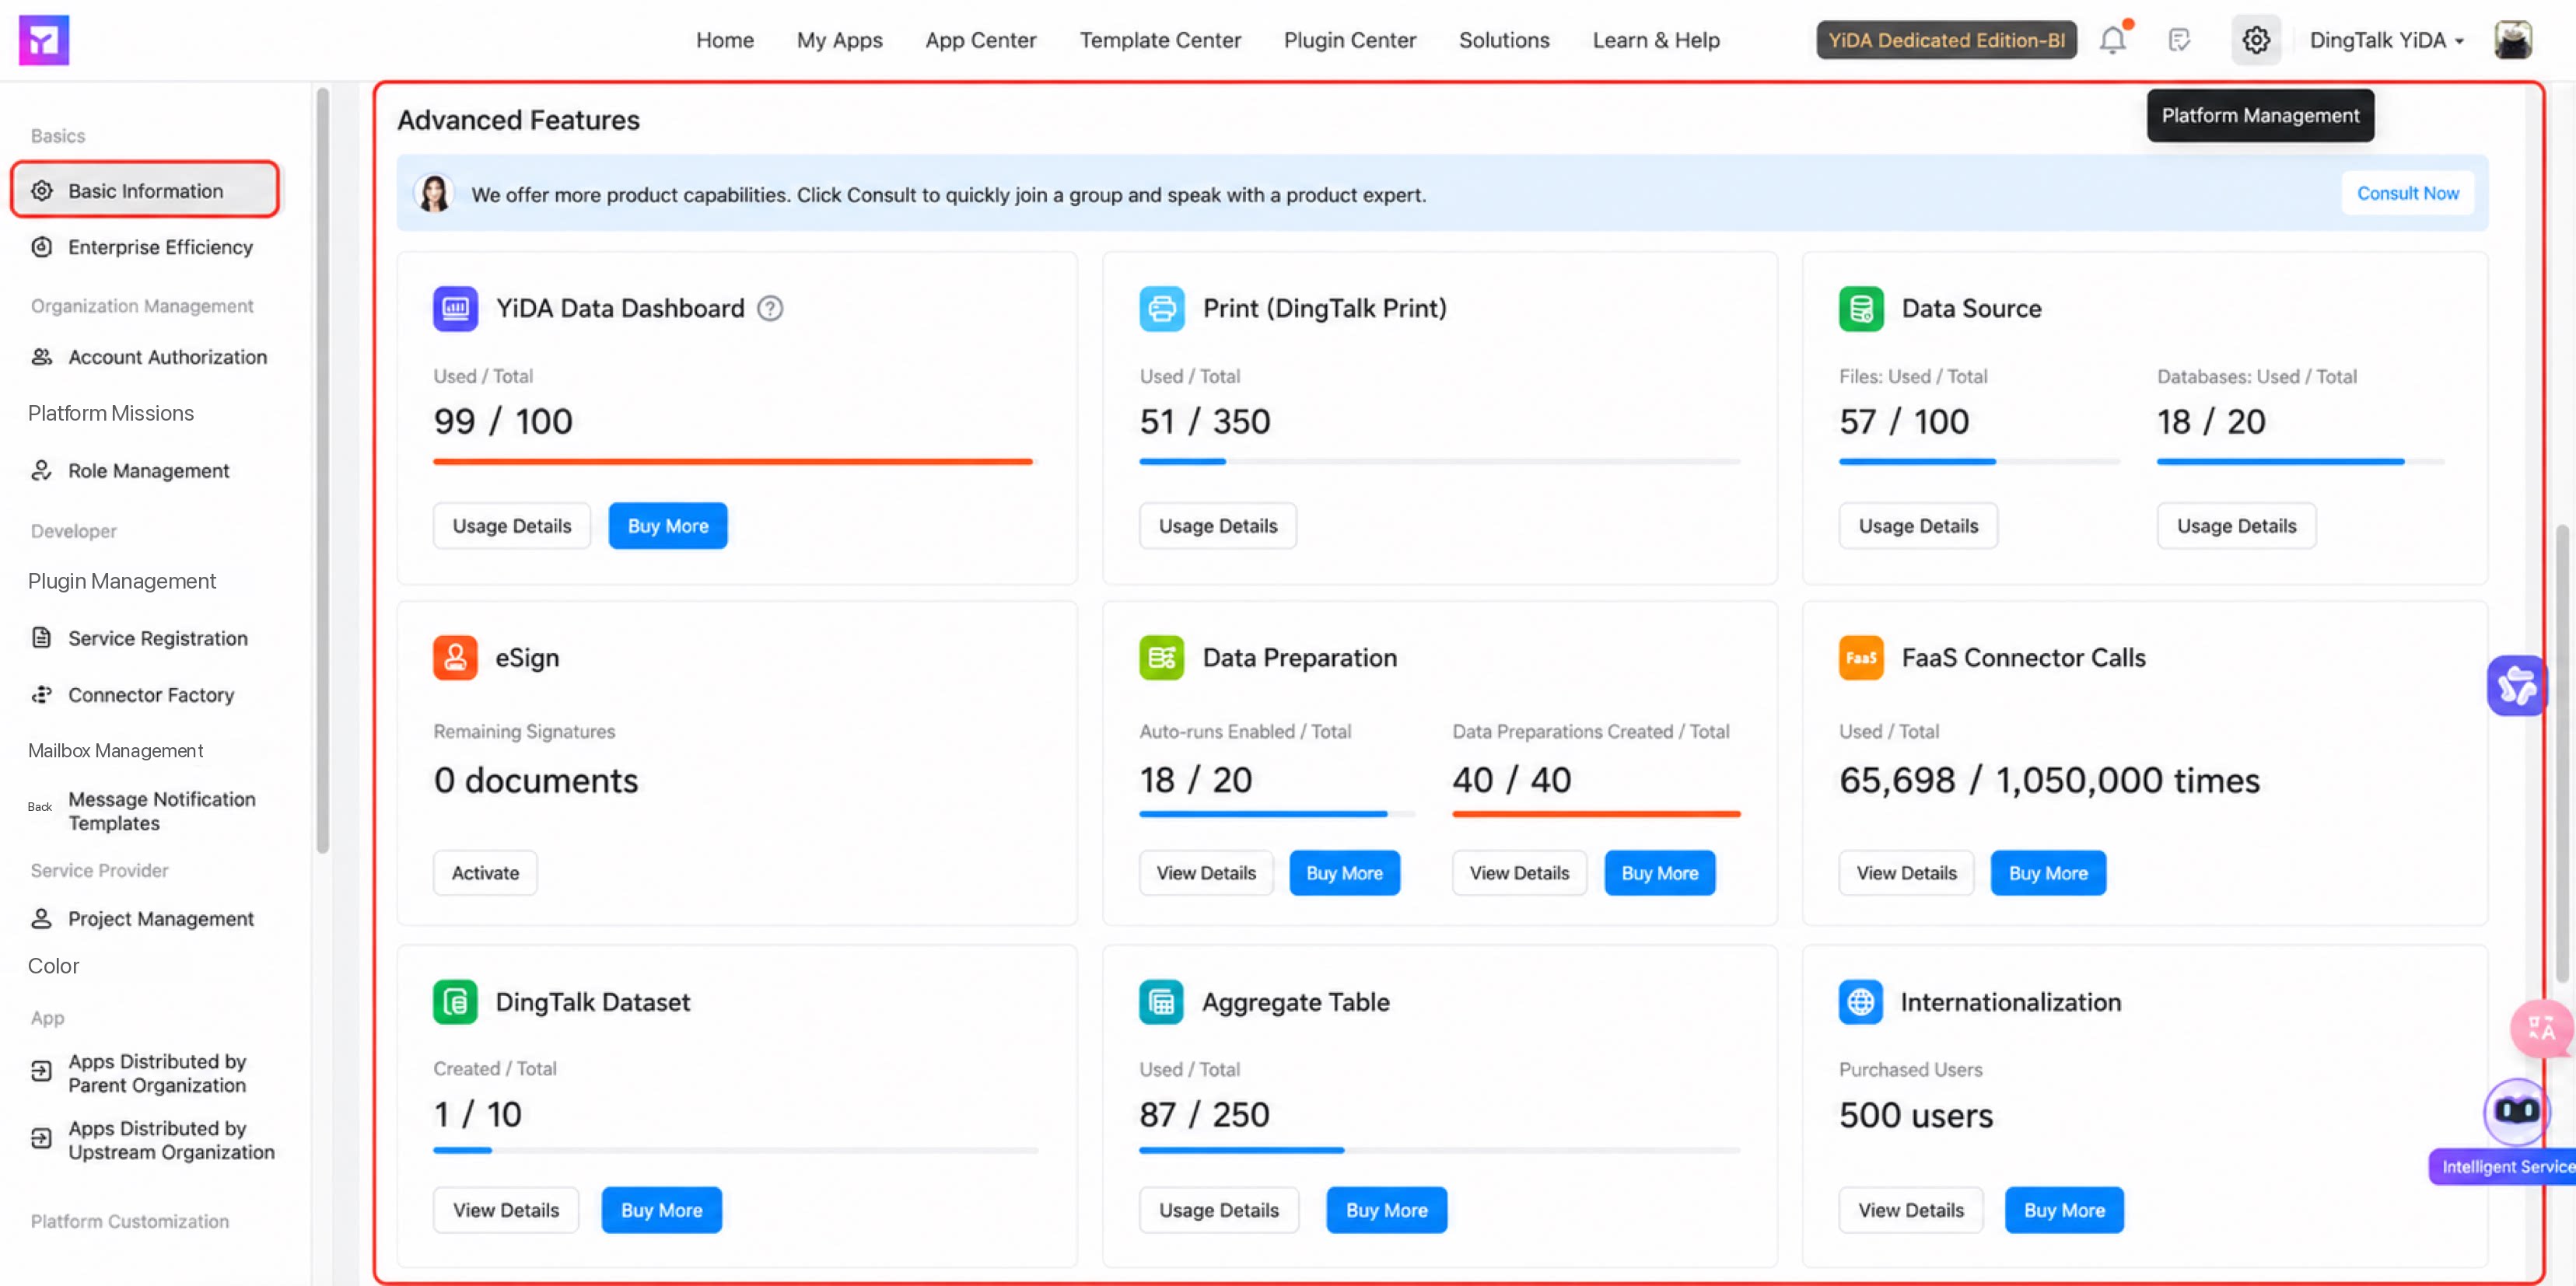Click the FaaS Connector Calls icon
This screenshot has height=1286, width=2576.
[1860, 658]
